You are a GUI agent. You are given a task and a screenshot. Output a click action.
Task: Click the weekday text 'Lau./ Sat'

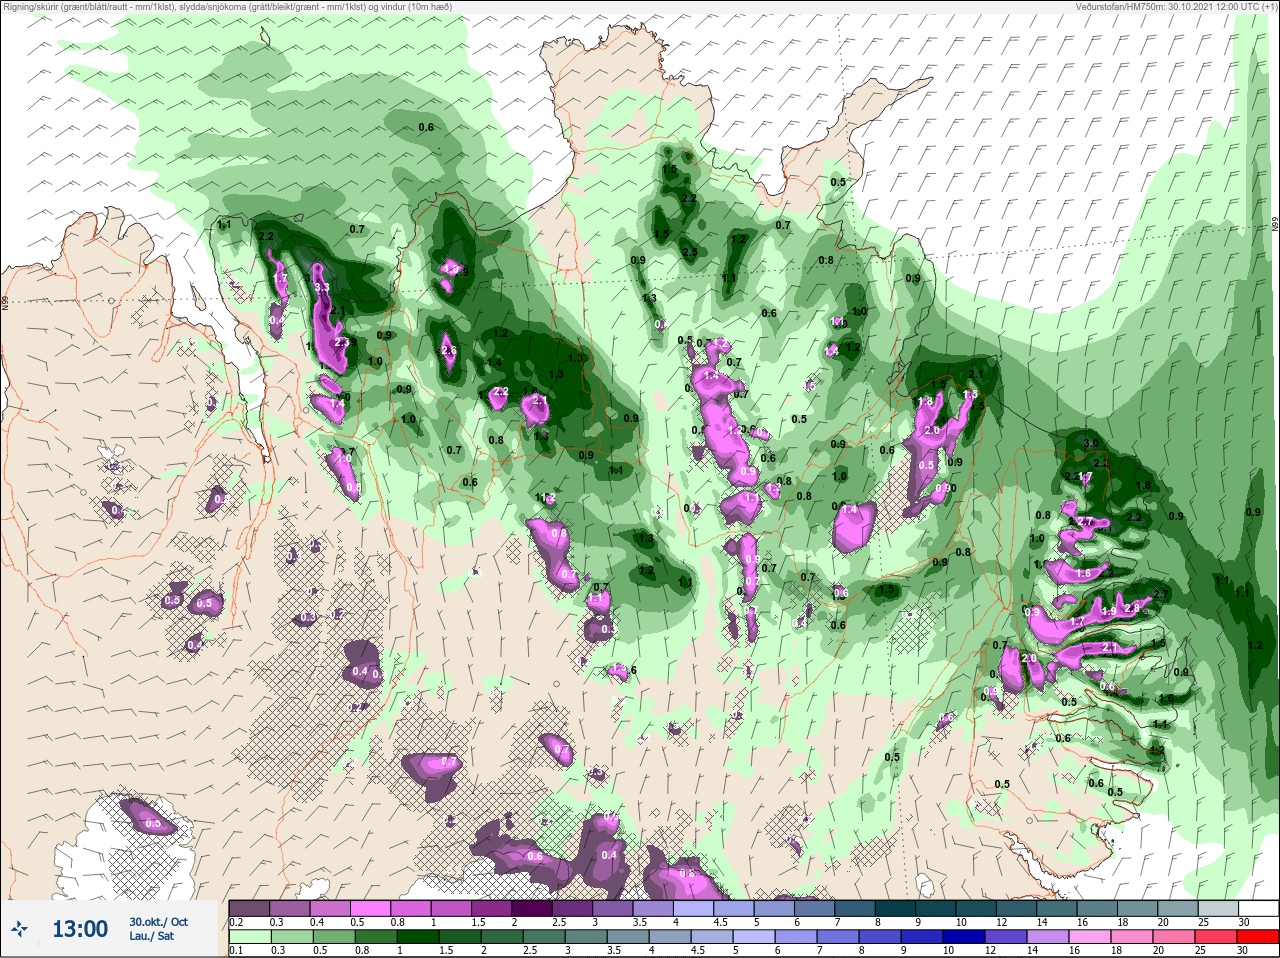[x=151, y=936]
